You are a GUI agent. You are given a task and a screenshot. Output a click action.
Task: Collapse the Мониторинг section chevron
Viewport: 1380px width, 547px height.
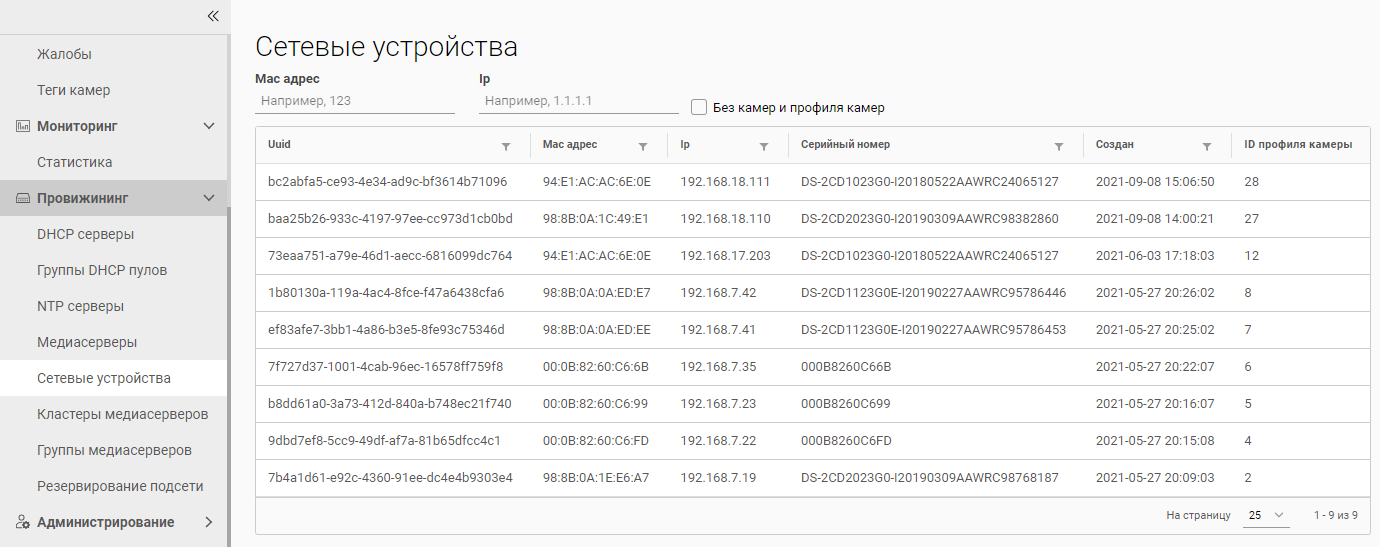[208, 126]
